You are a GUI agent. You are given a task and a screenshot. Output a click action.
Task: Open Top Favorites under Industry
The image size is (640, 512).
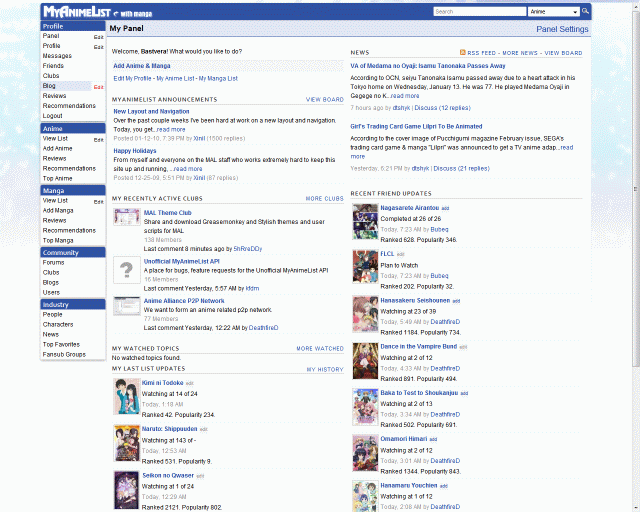pos(61,344)
